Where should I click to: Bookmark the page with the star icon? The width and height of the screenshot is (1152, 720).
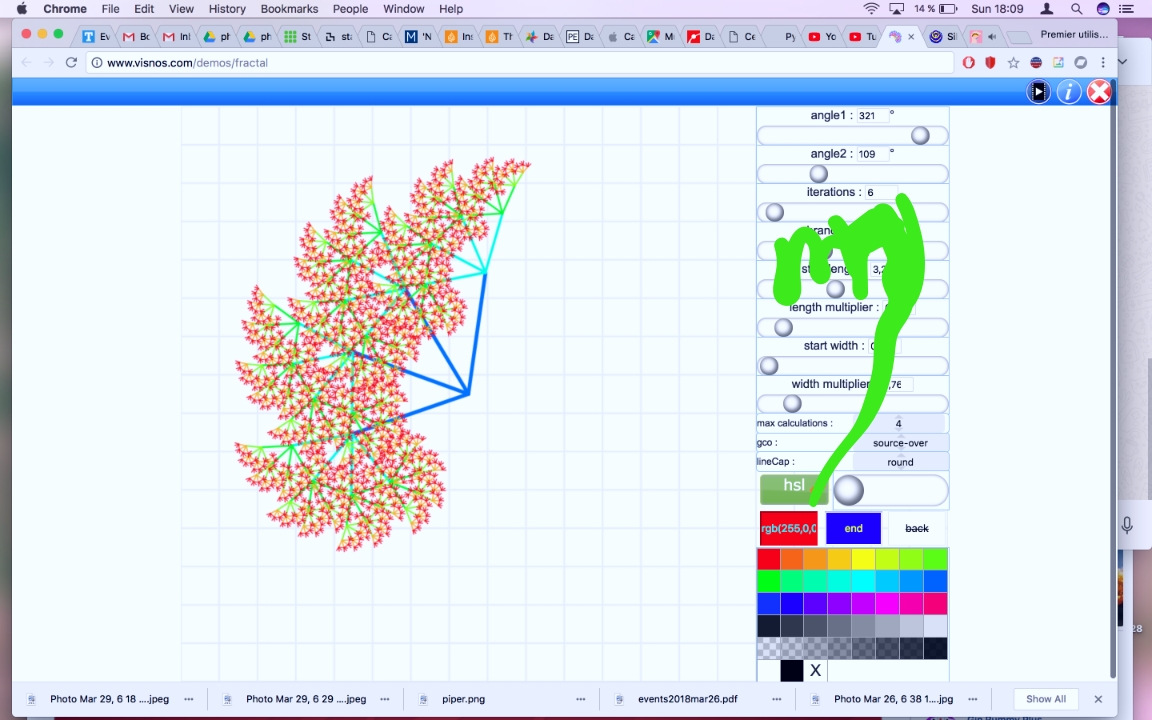tap(1013, 62)
